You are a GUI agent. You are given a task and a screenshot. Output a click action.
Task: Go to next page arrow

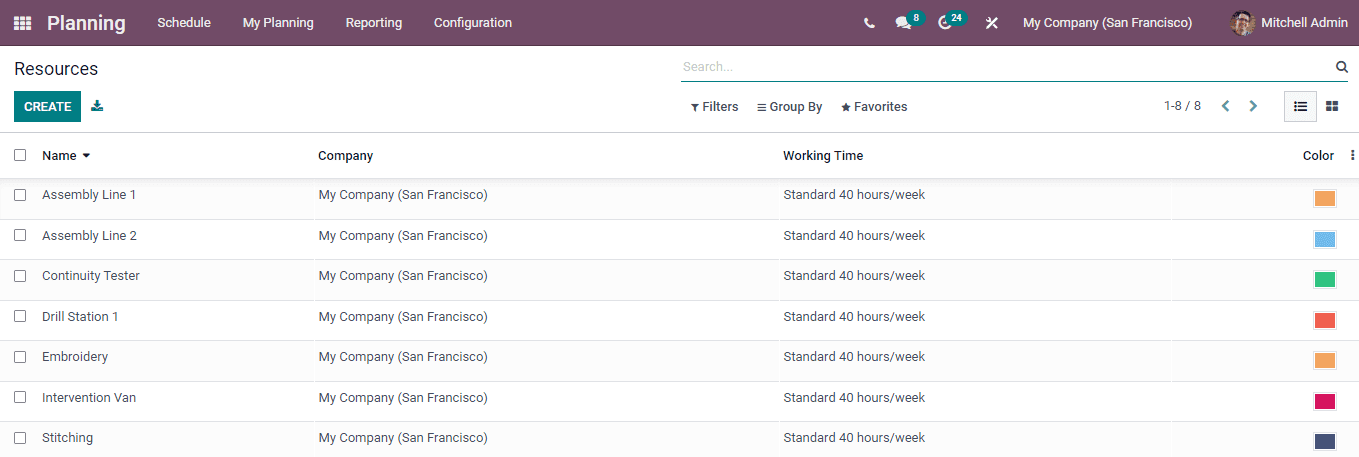coord(1253,106)
